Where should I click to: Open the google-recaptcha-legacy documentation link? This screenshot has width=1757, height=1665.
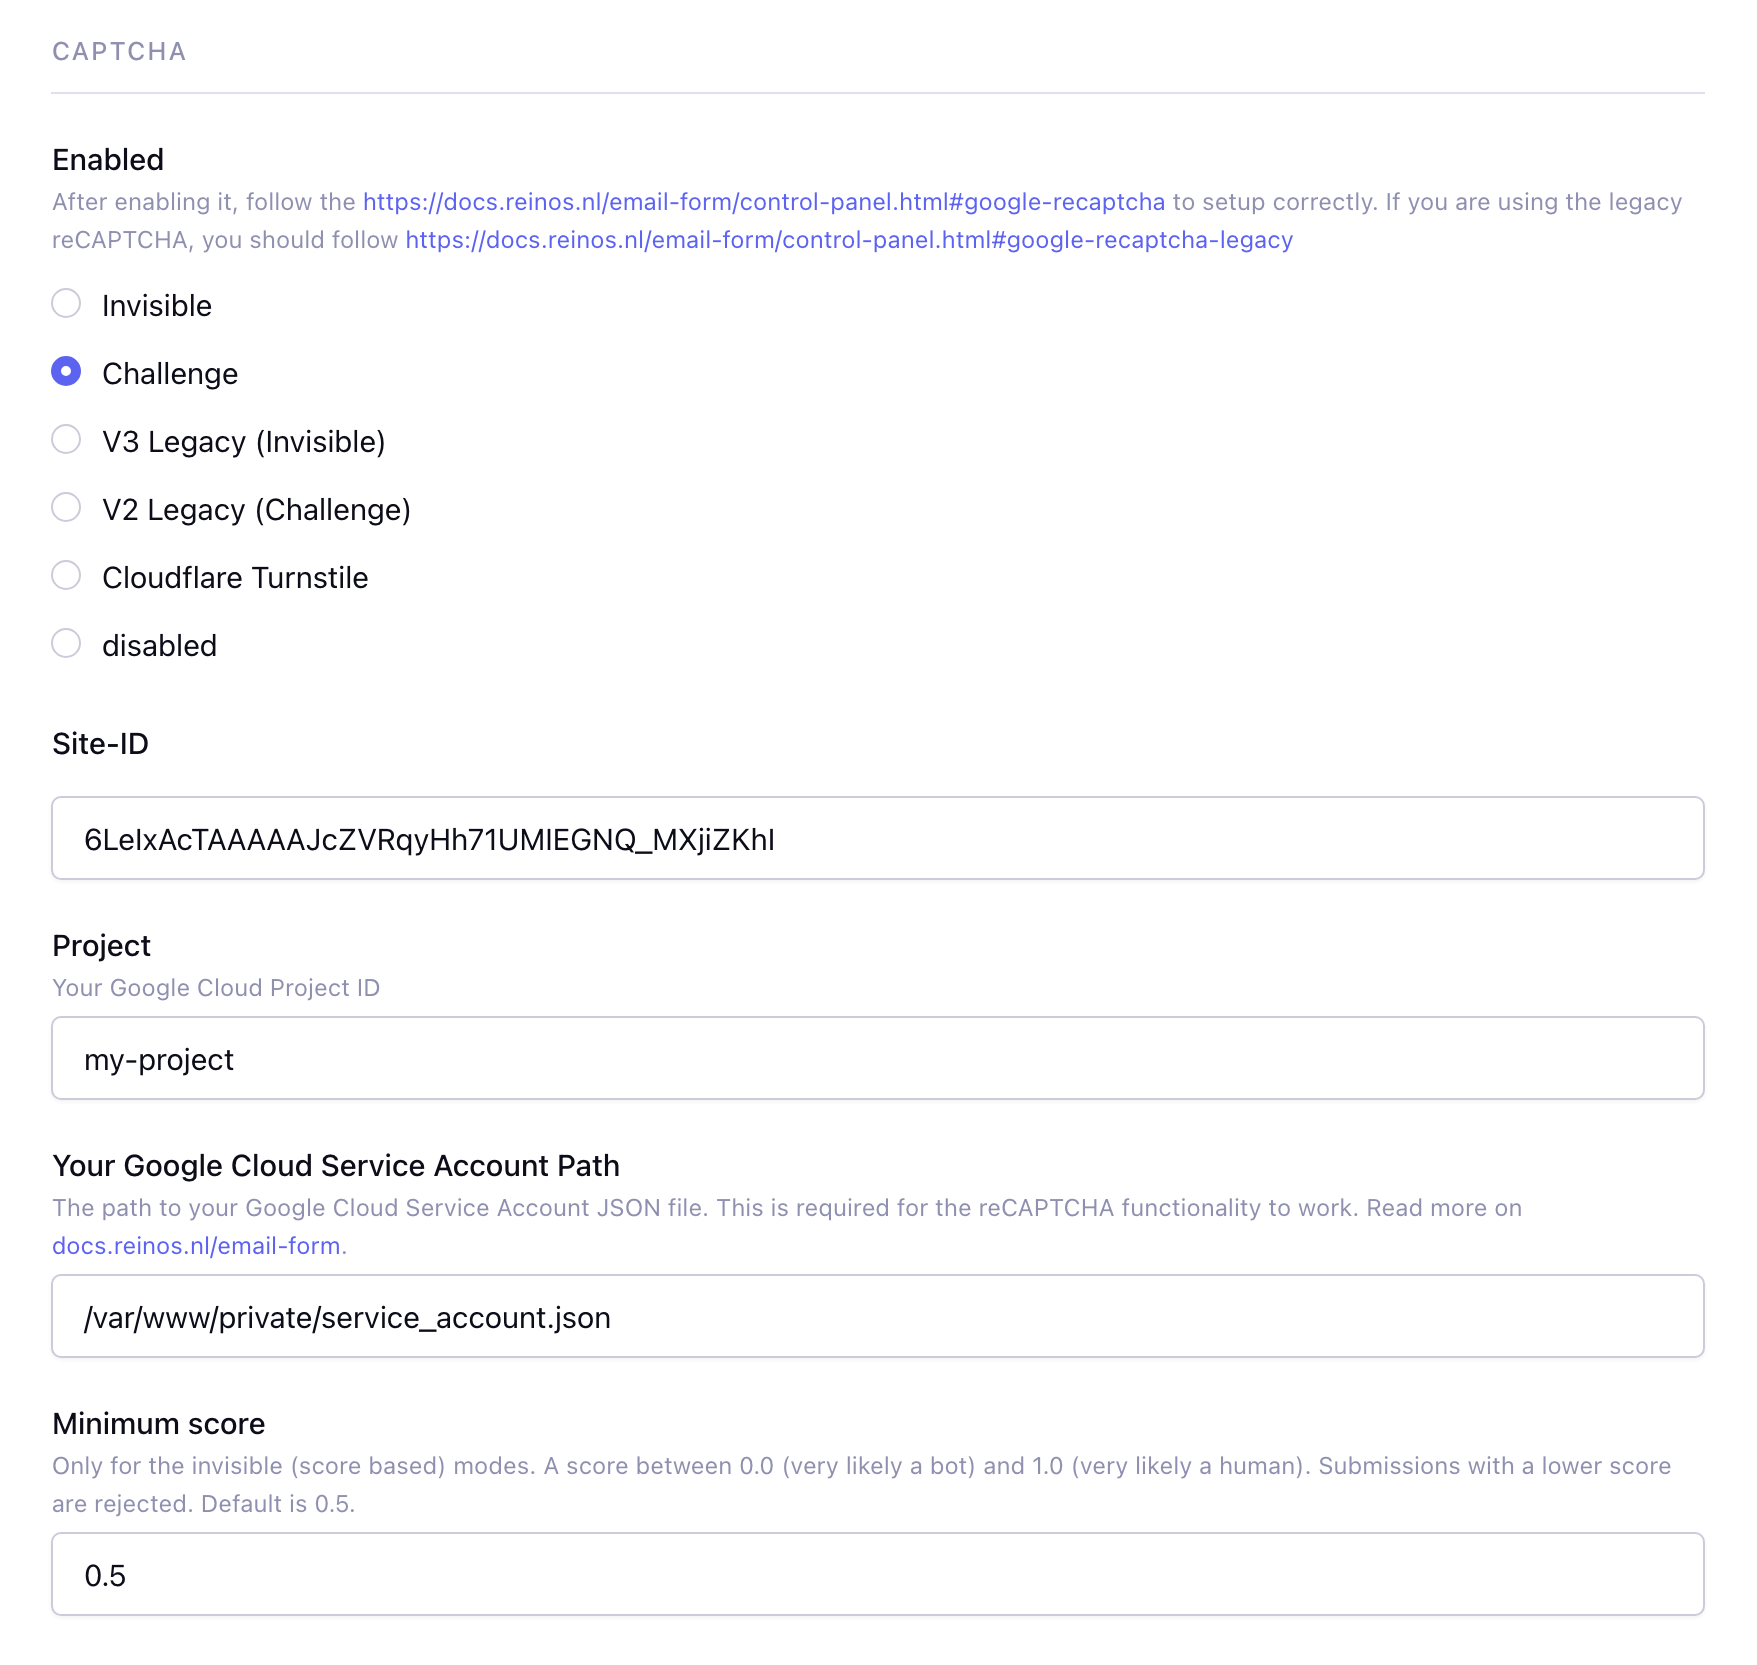pos(849,240)
